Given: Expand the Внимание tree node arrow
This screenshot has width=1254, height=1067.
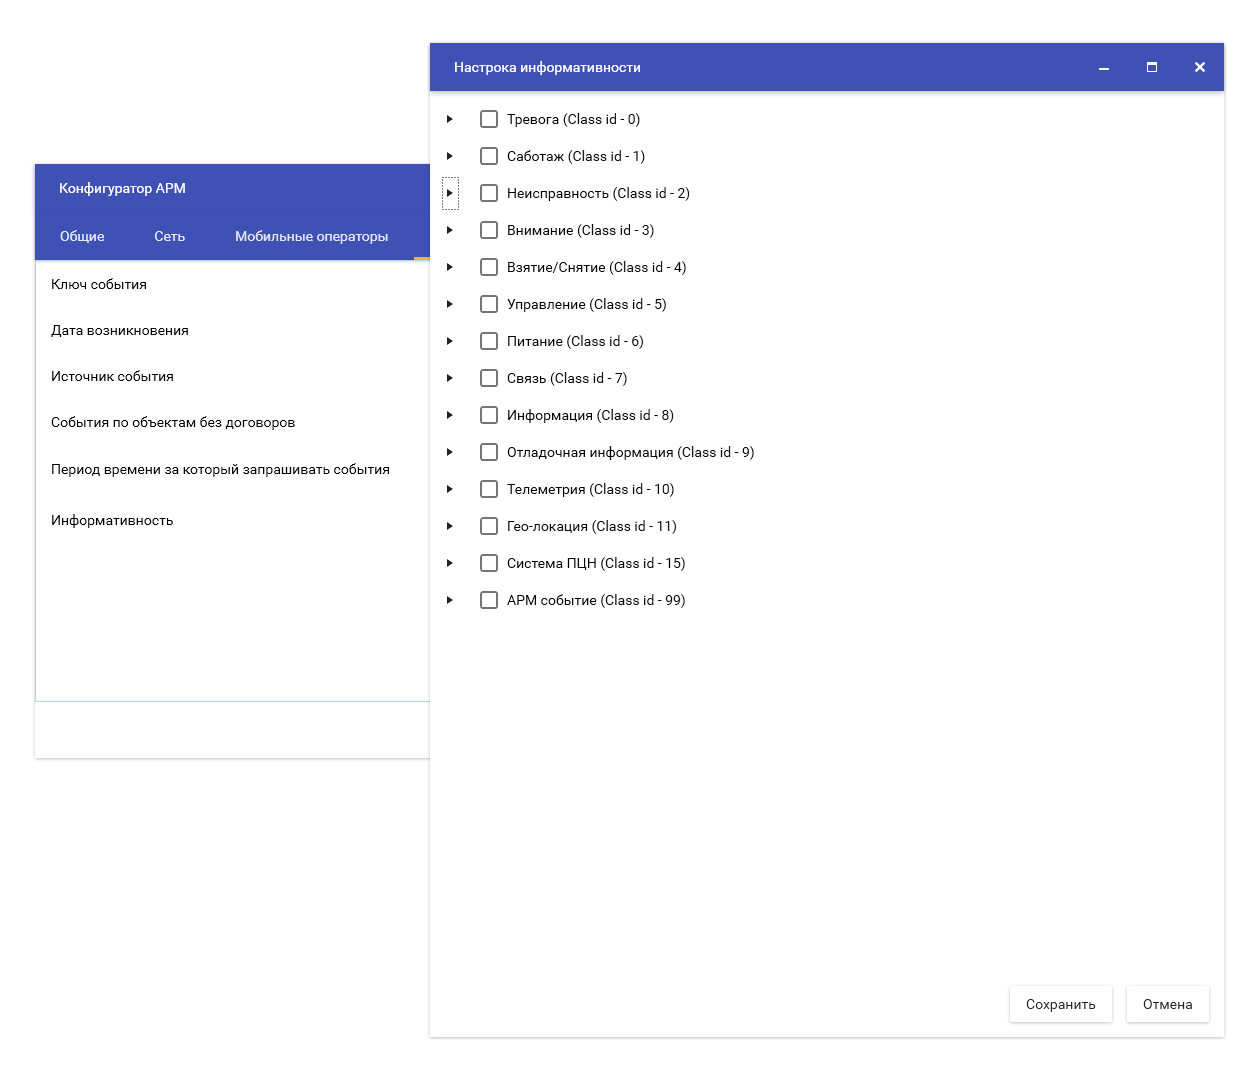Looking at the screenshot, I should click(450, 230).
